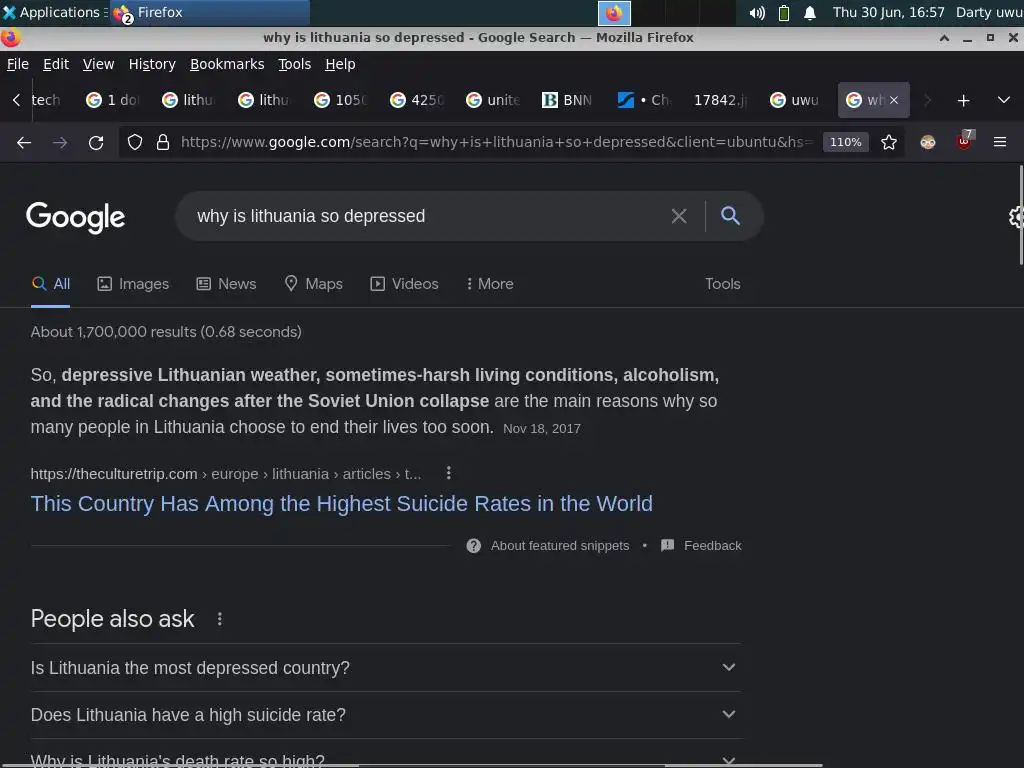List all tabs dropdown arrow
Viewport: 1024px width, 768px height.
[x=1004, y=100]
